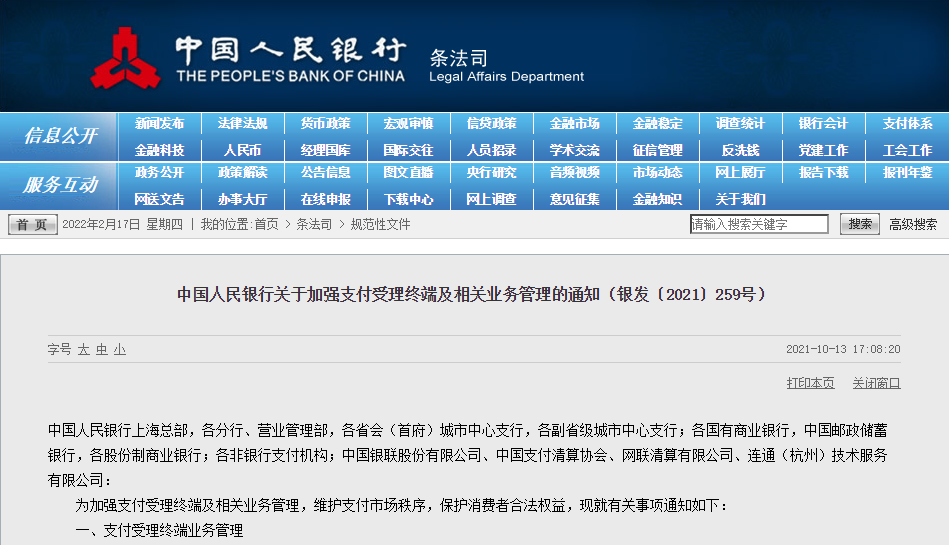The width and height of the screenshot is (949, 545).
Task: Click 规范性文件 in the breadcrumb
Action: pos(380,225)
